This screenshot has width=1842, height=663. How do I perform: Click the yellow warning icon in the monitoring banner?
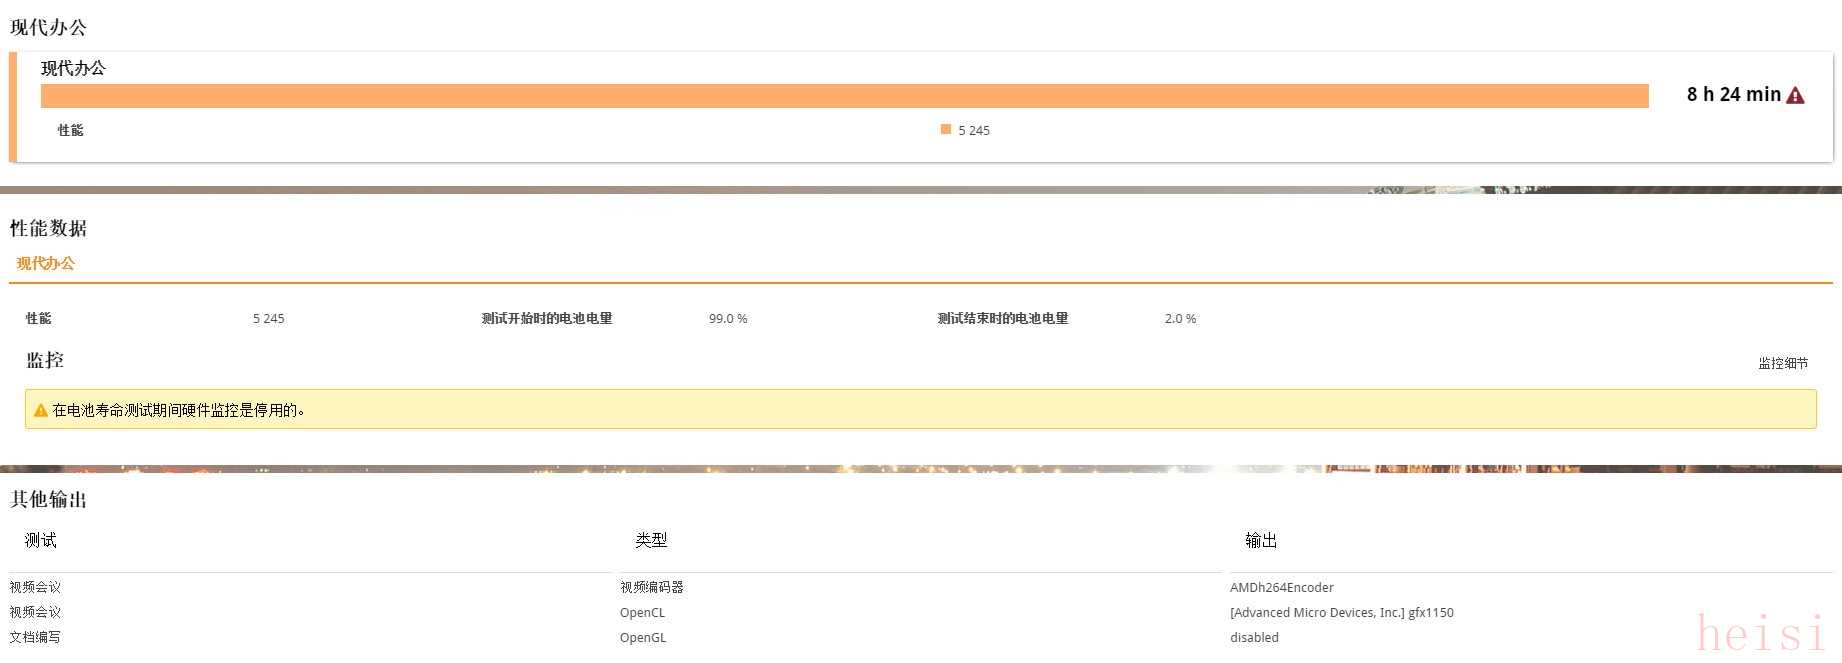click(x=40, y=410)
